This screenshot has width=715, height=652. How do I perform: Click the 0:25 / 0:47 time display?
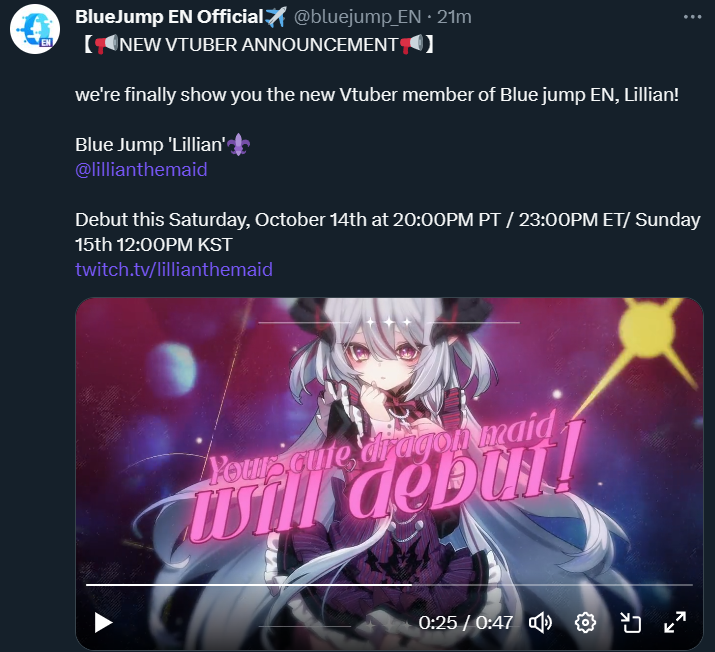[466, 623]
